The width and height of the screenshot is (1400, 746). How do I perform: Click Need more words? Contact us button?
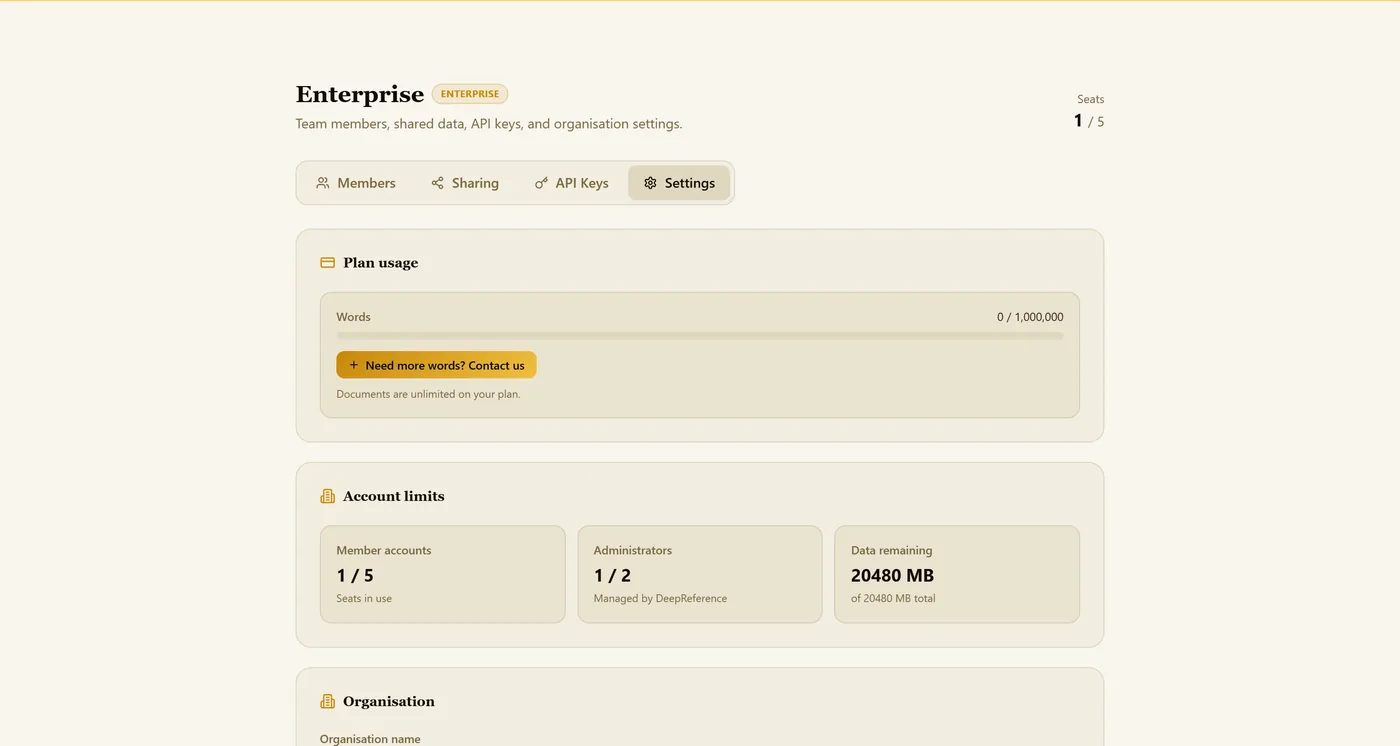coord(436,365)
